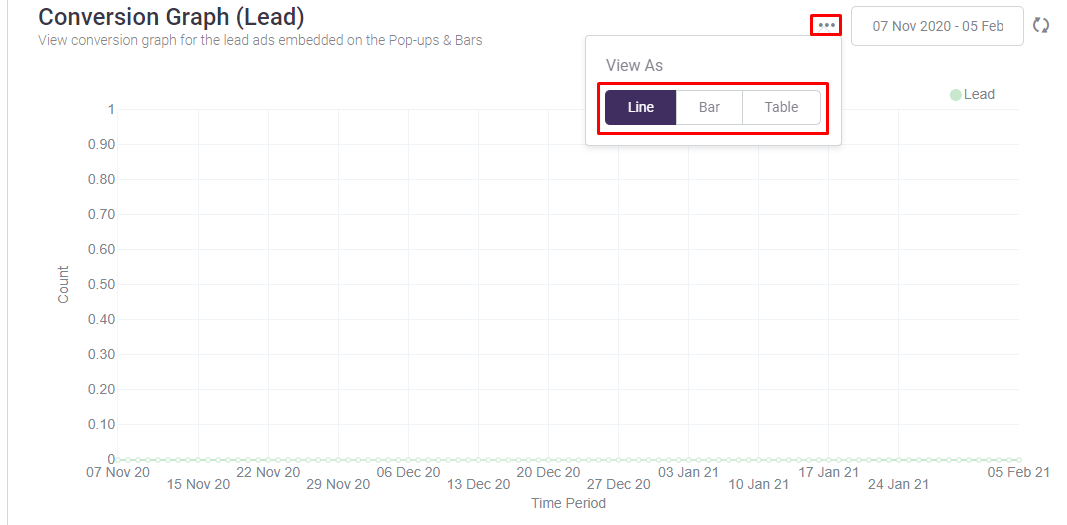The image size is (1067, 525).
Task: Click the View As popup label
Action: 634,65
